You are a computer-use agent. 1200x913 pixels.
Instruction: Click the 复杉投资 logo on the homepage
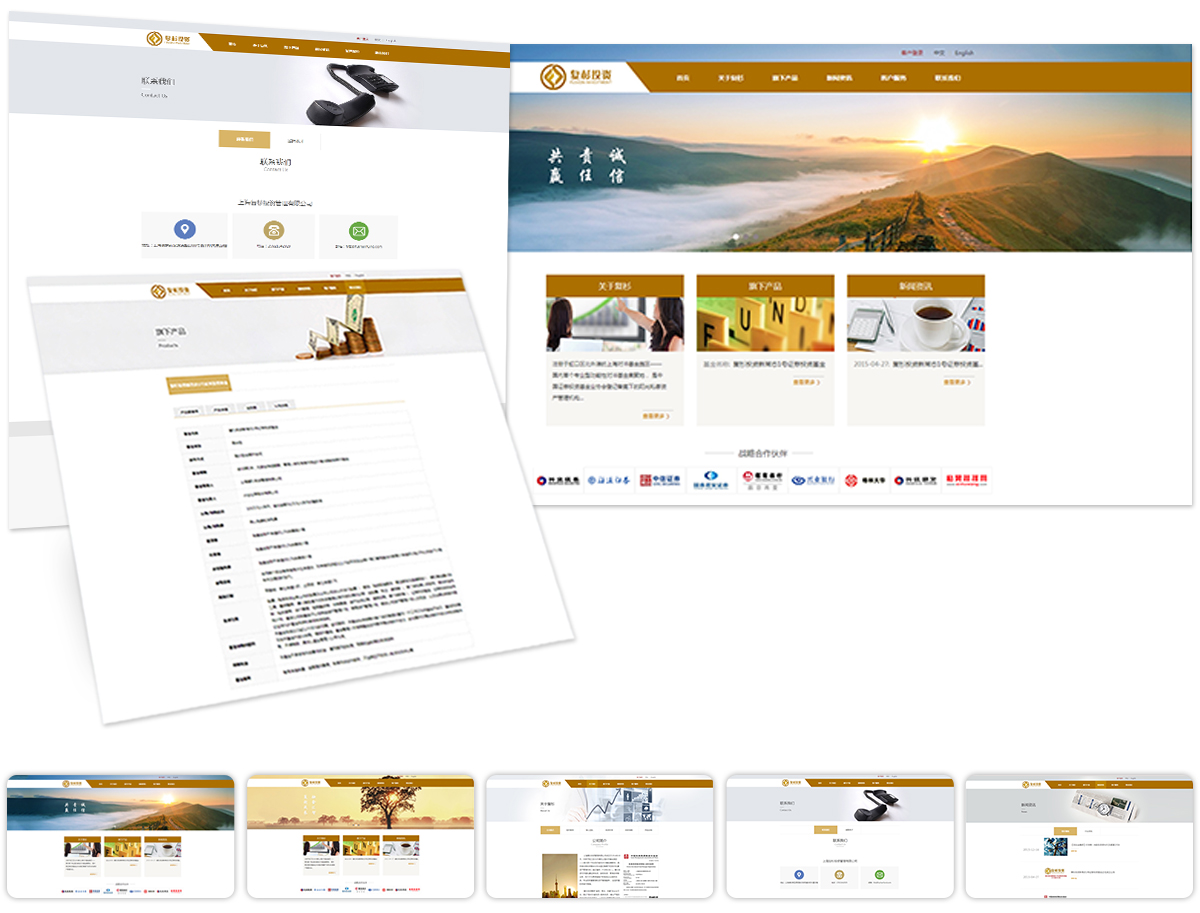tap(577, 77)
